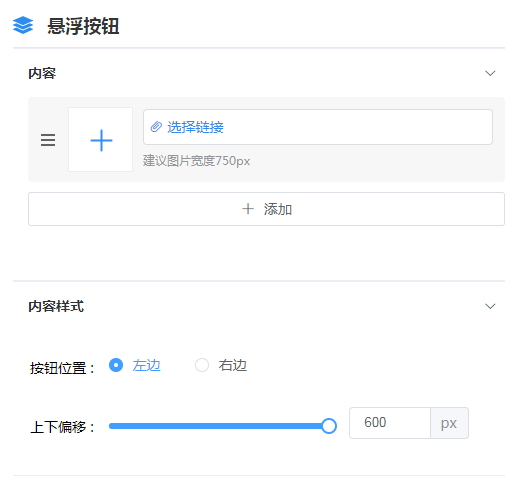Click the 上下偏移 slider handle
Screen dimensions: 524x494
coord(329,426)
